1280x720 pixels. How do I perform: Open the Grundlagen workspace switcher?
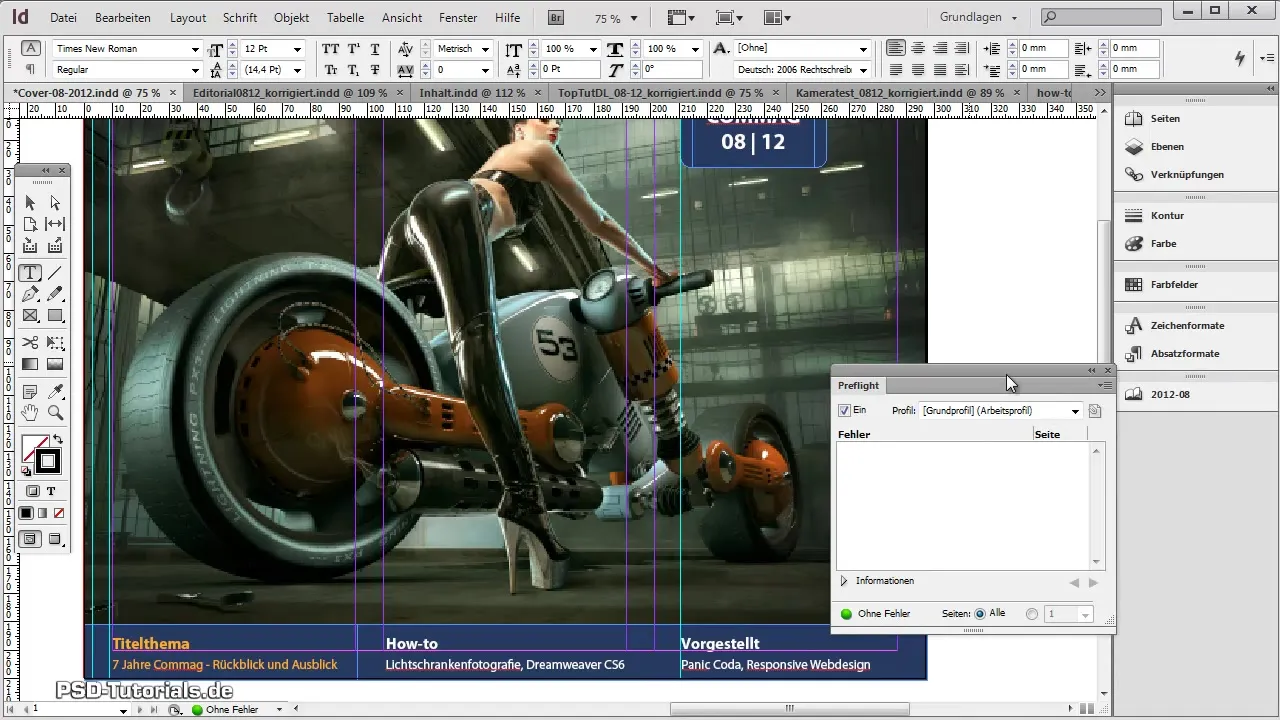point(979,18)
